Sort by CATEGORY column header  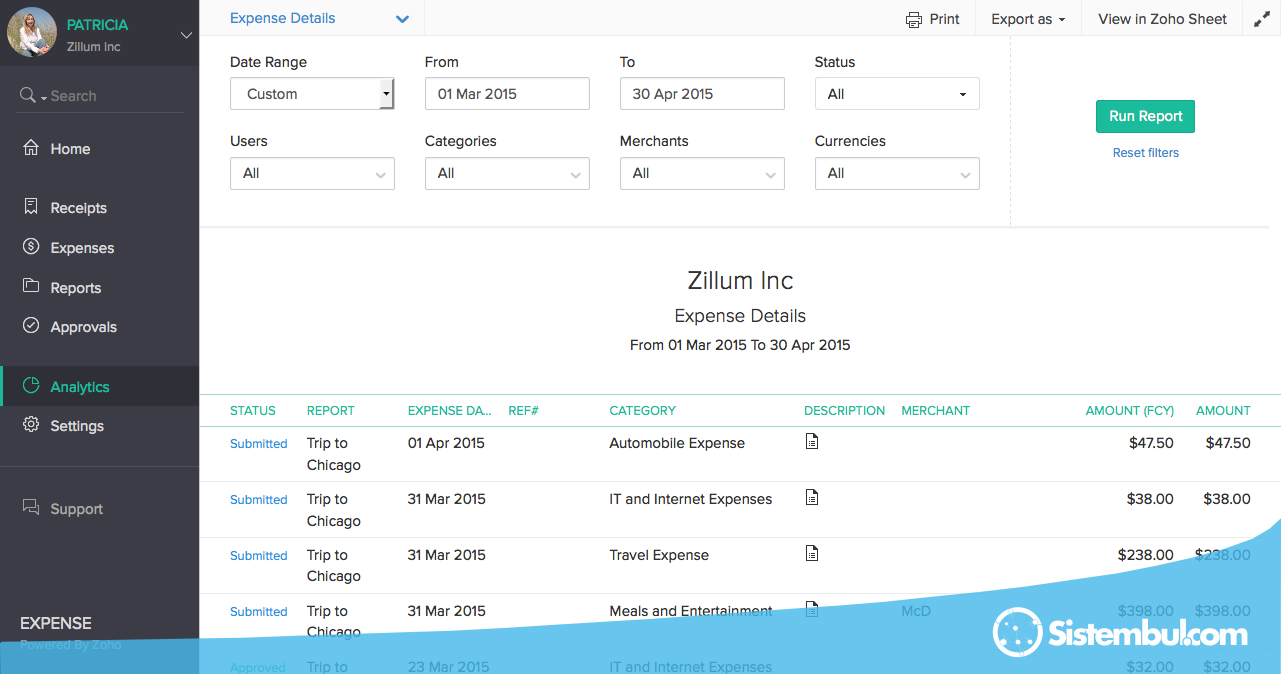(642, 411)
